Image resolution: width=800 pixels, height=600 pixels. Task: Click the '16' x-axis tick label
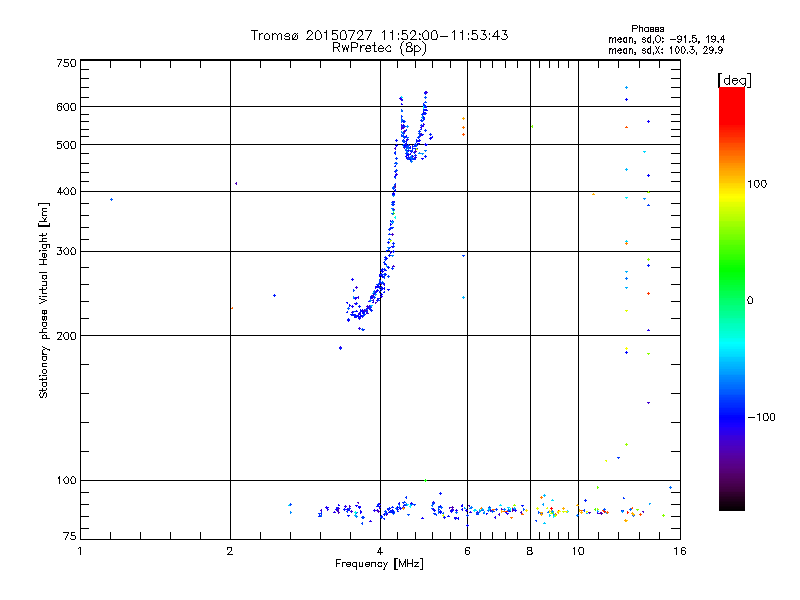click(680, 551)
